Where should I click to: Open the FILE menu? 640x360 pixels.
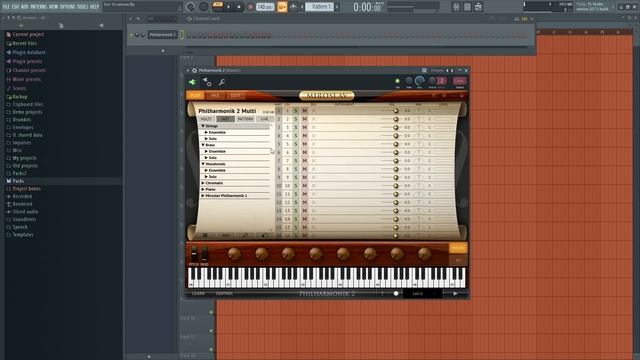(x=6, y=7)
